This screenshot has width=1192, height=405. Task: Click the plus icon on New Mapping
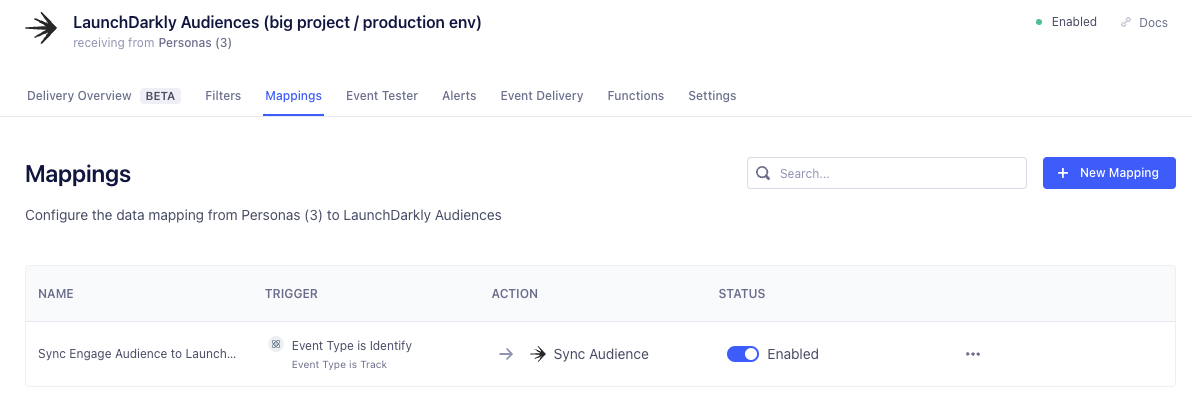coord(1063,173)
